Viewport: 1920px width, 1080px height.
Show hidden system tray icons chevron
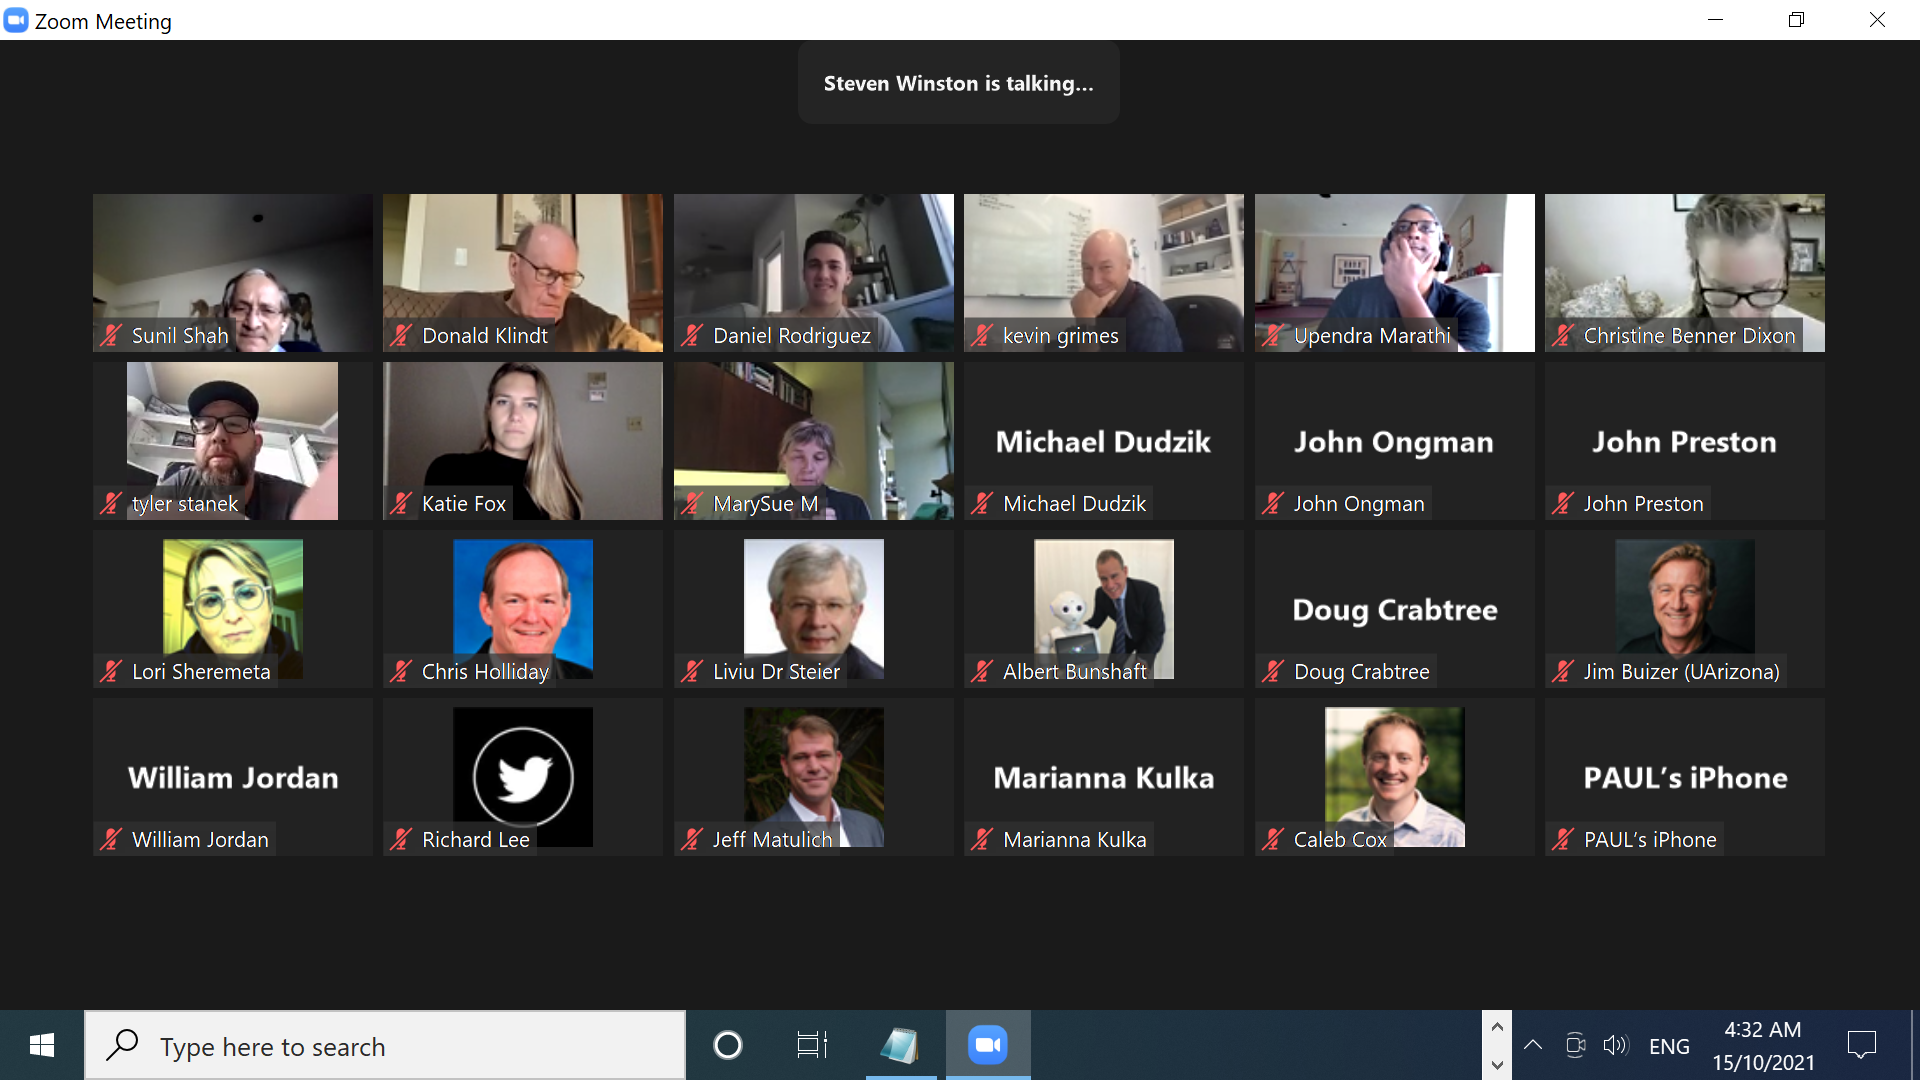tap(1532, 1046)
